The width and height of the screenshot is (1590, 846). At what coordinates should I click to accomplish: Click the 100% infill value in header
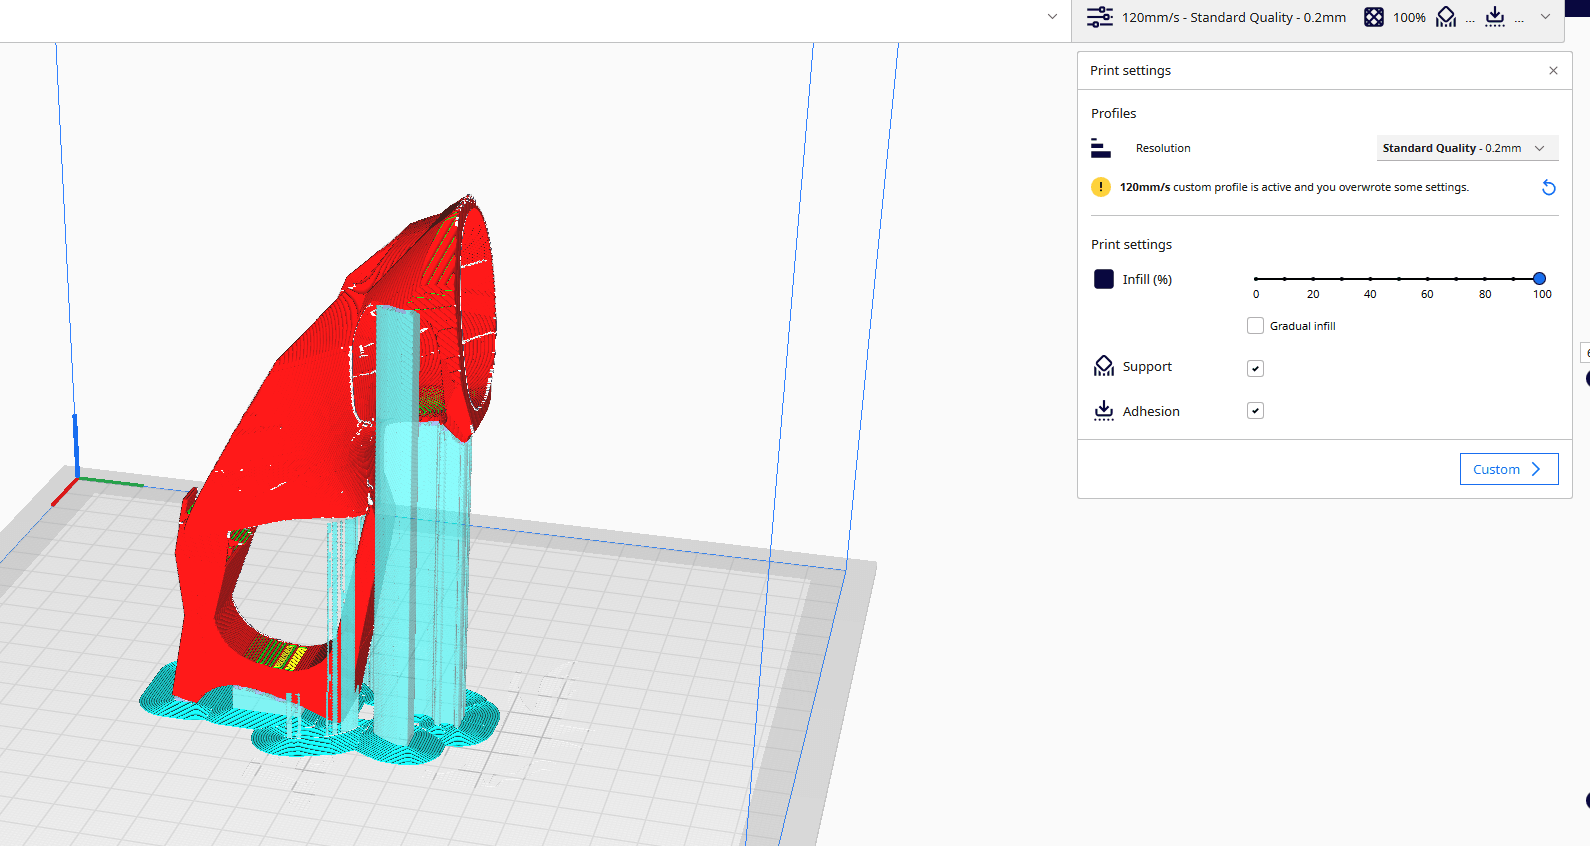1409,17
